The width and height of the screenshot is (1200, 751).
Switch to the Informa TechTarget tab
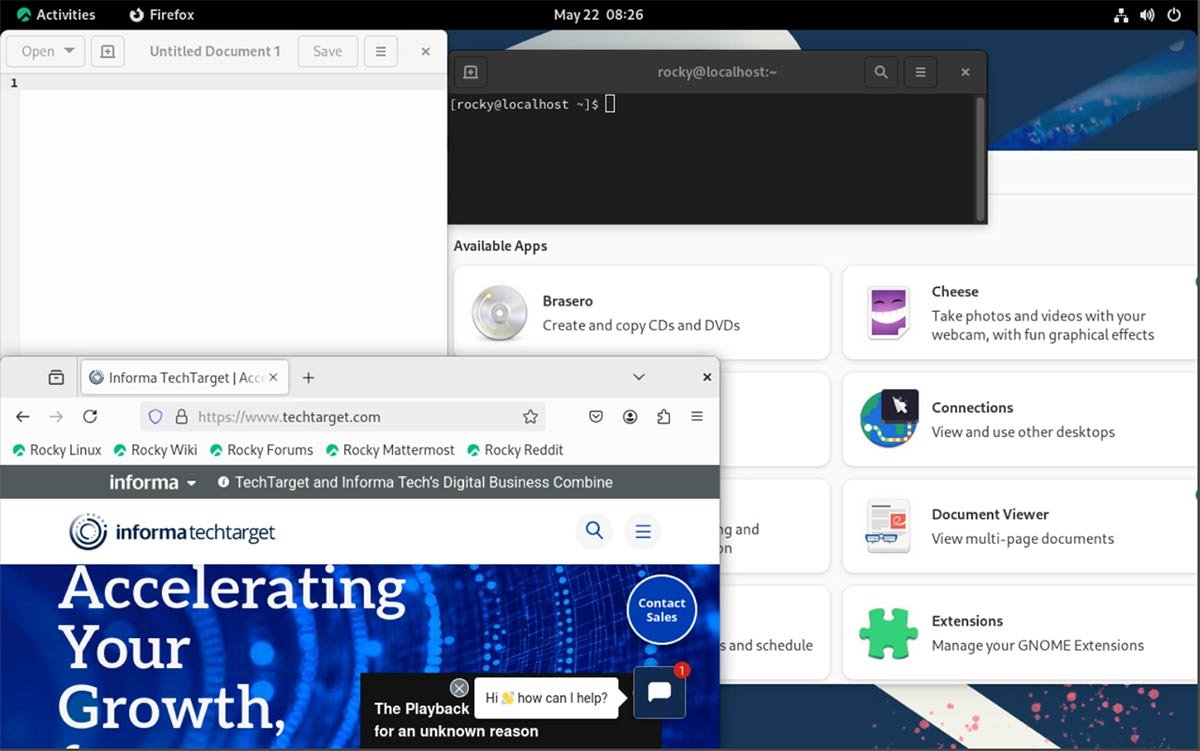[180, 377]
